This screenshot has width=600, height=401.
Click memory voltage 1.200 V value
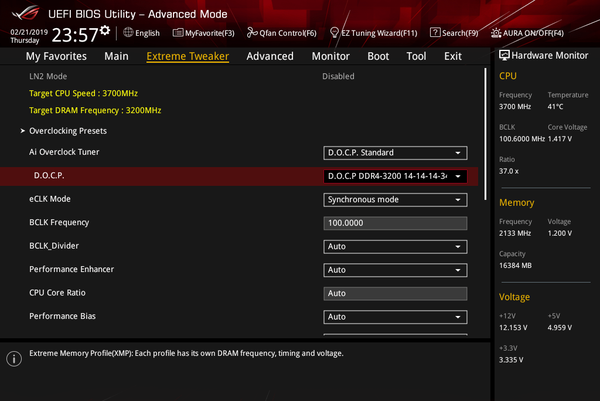(560, 233)
